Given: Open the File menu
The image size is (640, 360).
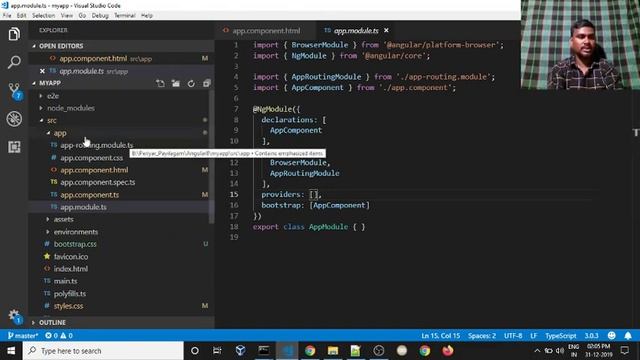Looking at the screenshot, I should tap(7, 16).
